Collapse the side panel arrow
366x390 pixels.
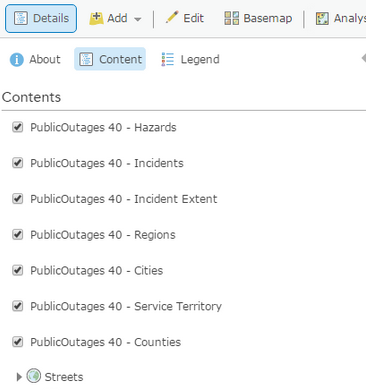(364, 58)
